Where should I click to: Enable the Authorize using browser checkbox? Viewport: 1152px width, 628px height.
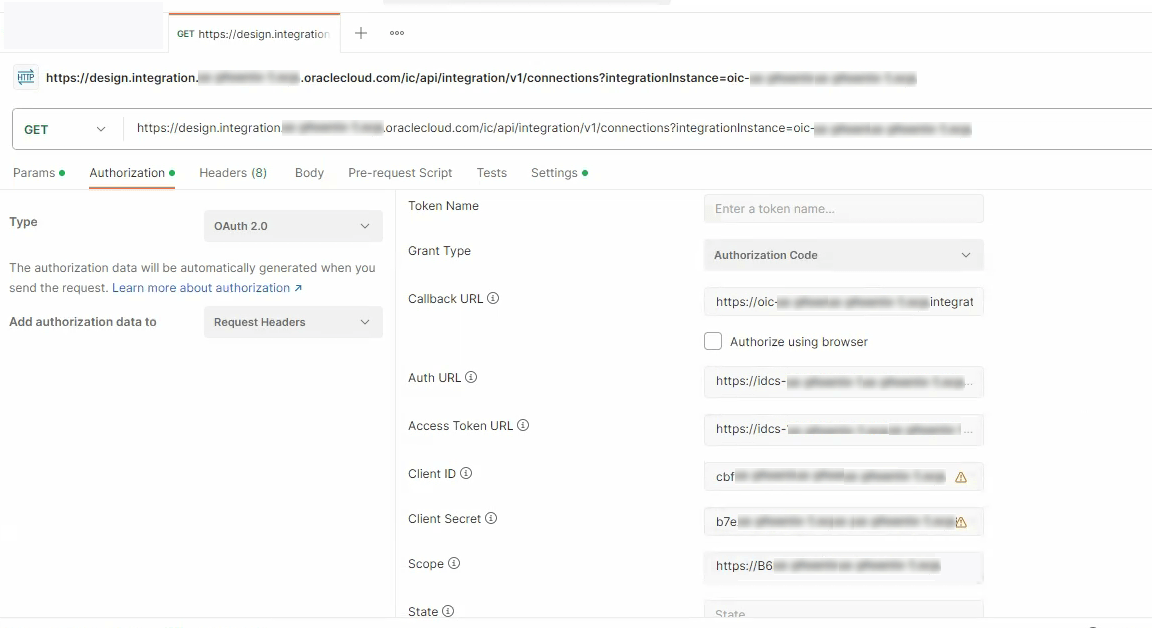(x=713, y=341)
